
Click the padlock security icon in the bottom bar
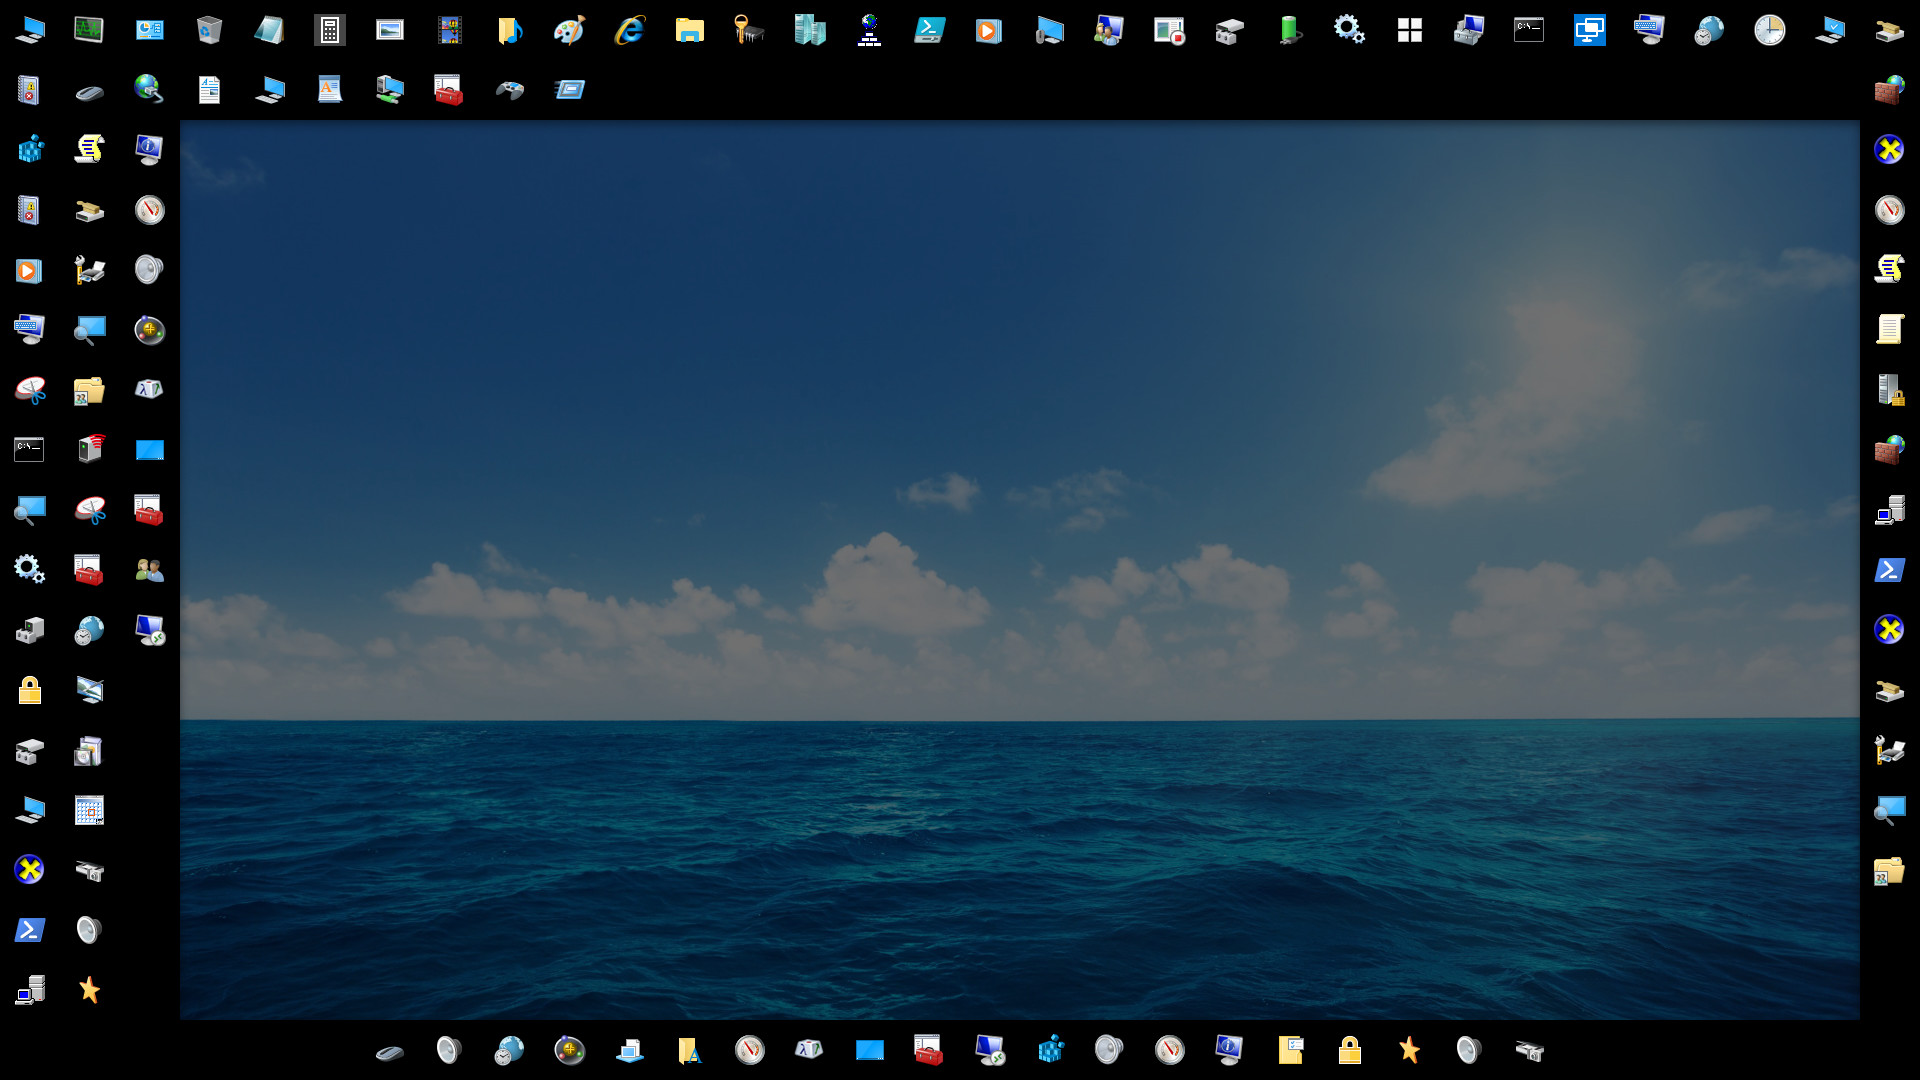[x=1350, y=1051]
